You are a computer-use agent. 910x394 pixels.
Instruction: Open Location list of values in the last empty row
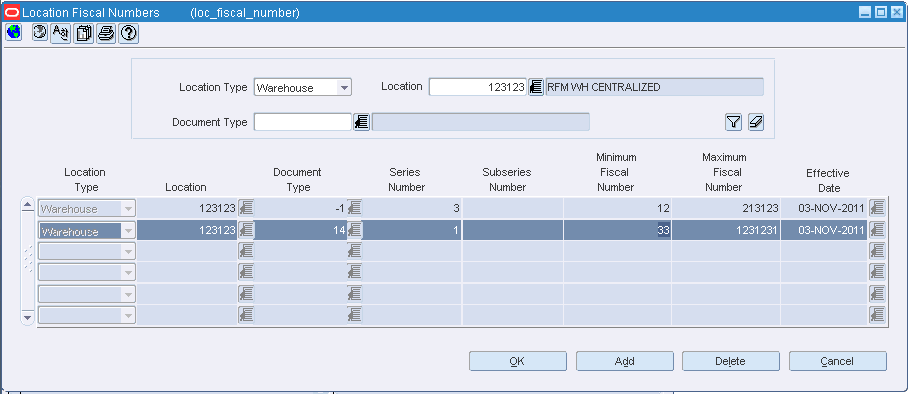[x=246, y=315]
